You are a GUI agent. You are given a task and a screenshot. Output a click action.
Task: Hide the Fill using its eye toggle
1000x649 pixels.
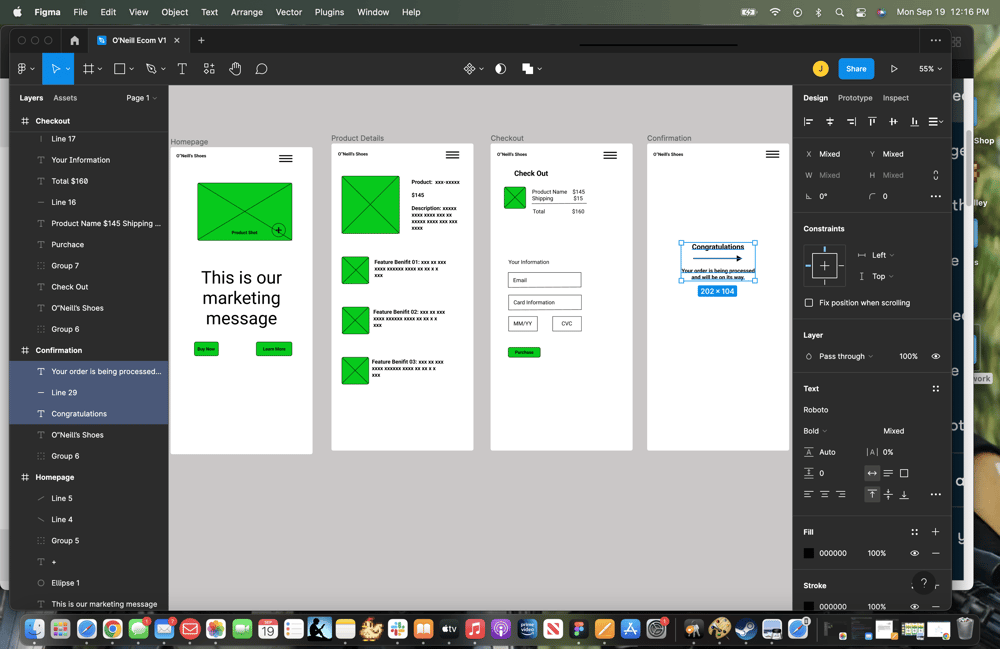[x=913, y=553]
